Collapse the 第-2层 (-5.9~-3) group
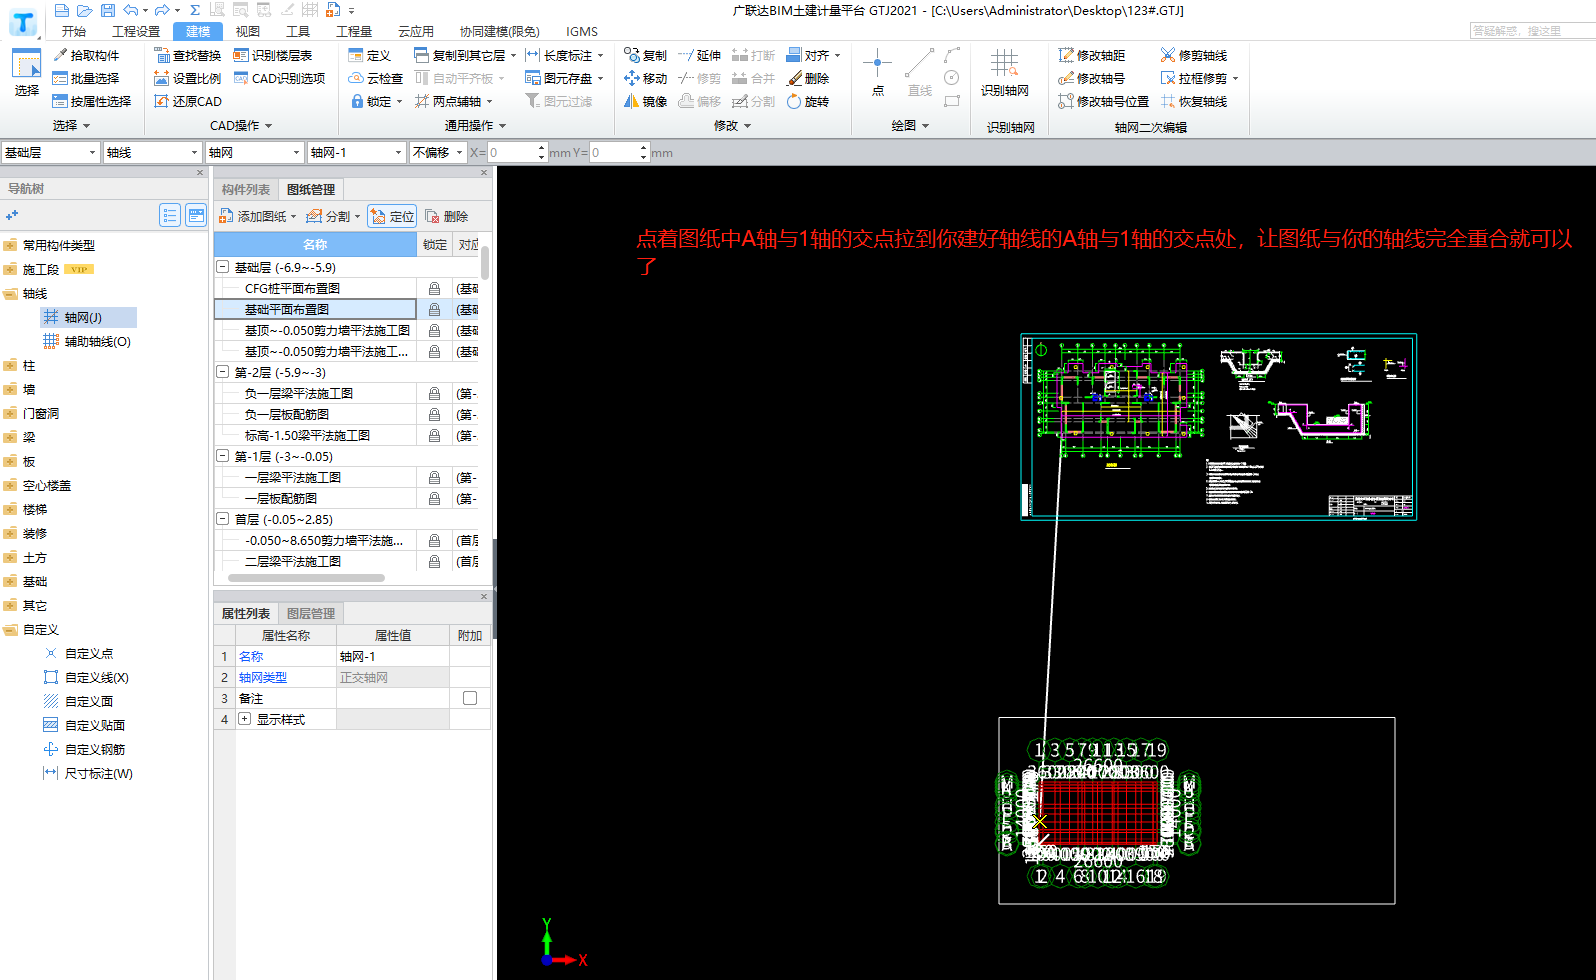This screenshot has height=980, width=1596. 223,372
